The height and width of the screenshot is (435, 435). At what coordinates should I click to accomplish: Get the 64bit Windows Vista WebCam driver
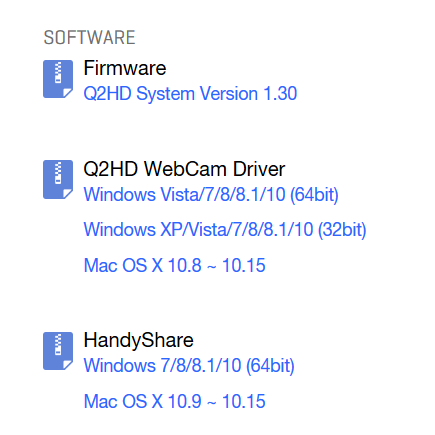[211, 195]
